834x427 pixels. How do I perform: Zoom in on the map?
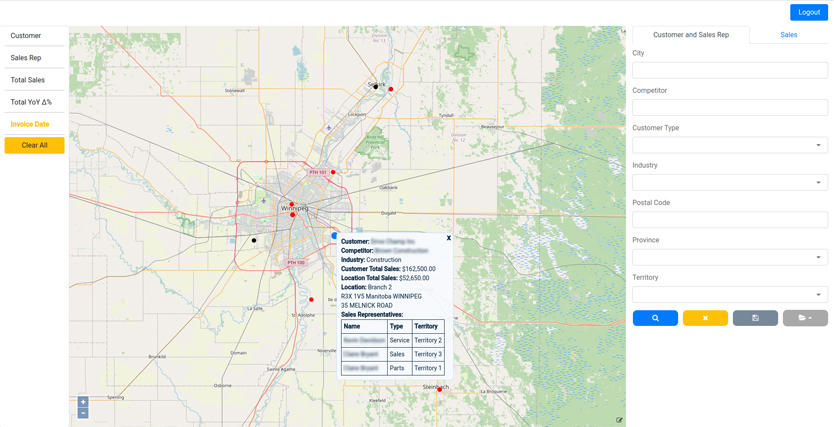[83, 401]
